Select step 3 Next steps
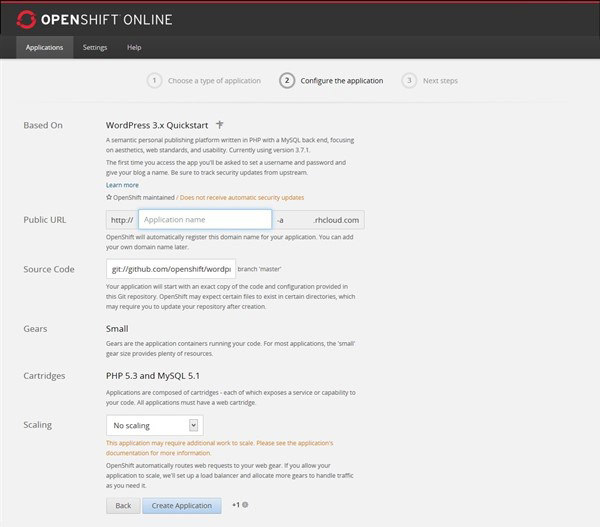Screen dimensions: 600x527 pyautogui.click(x=430, y=81)
